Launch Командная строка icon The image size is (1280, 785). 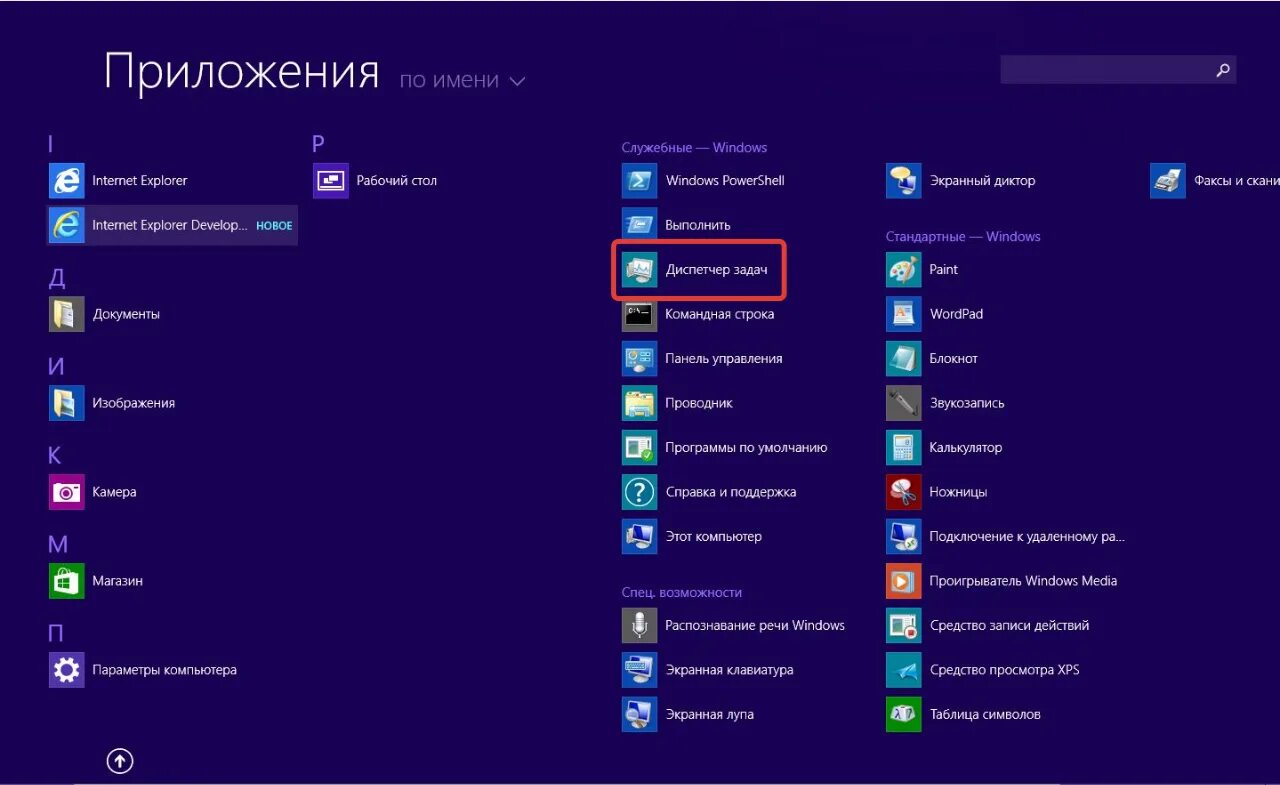pos(639,314)
